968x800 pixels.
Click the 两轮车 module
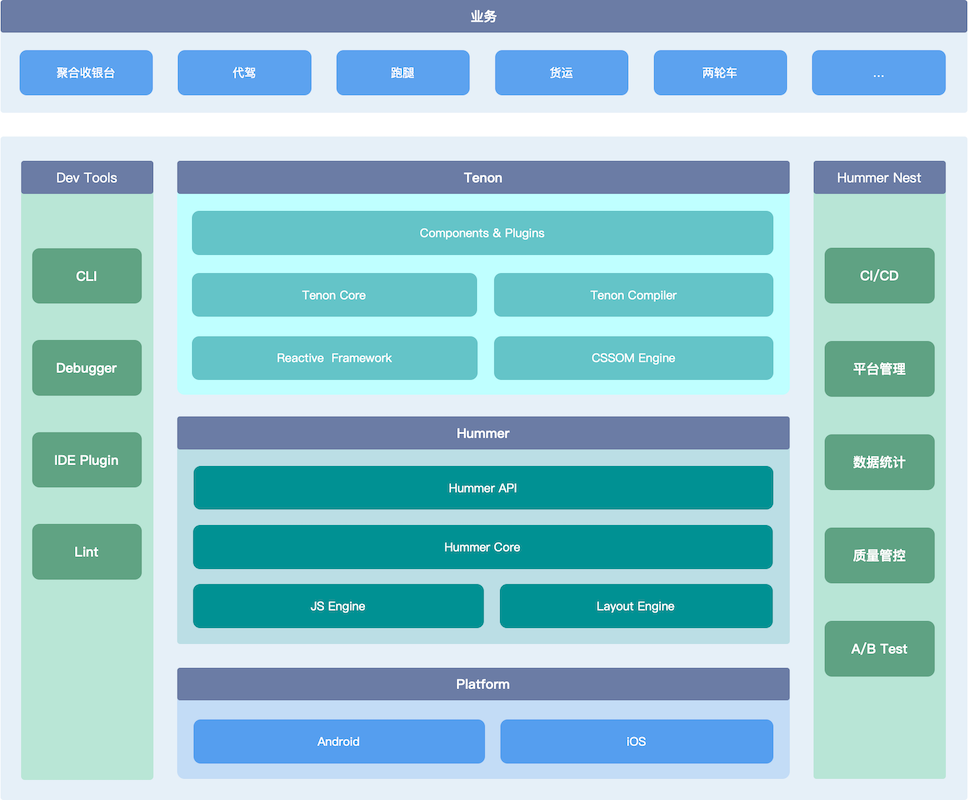(x=719, y=72)
